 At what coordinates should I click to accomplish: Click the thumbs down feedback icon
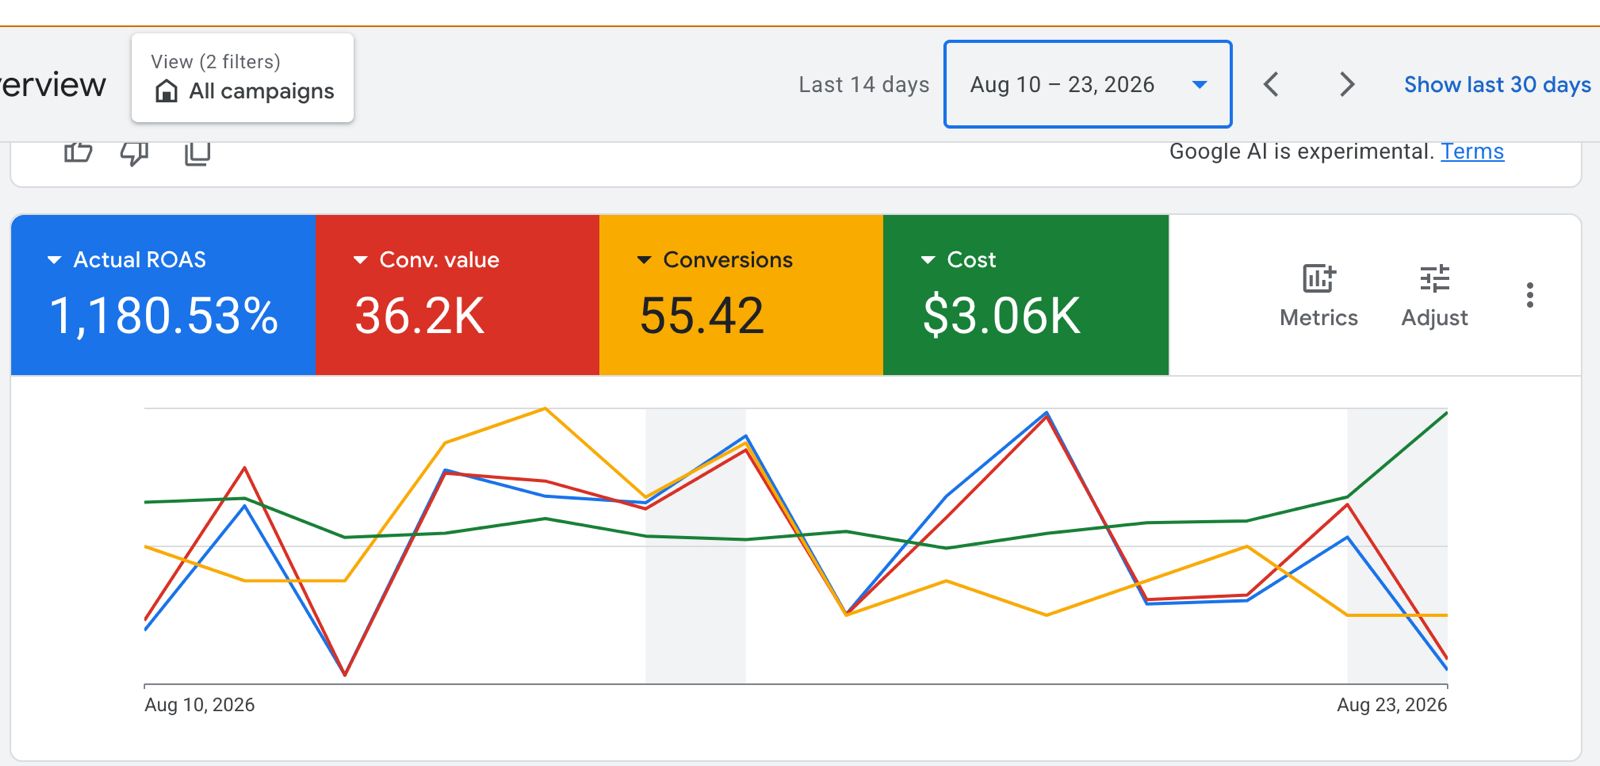point(135,153)
